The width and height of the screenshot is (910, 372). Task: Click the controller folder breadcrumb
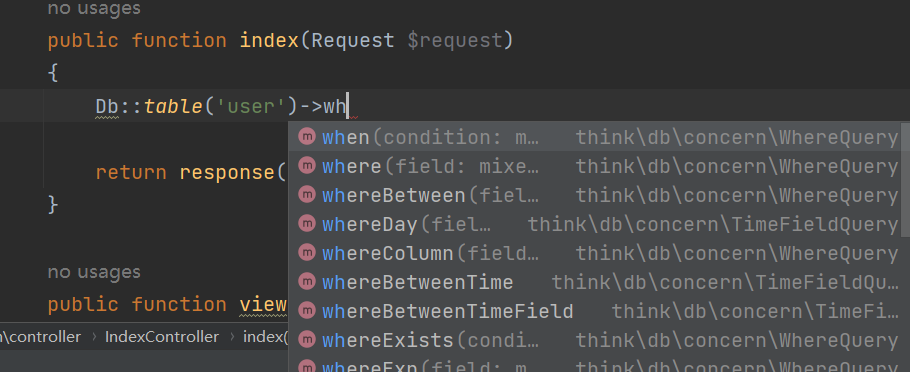[41, 337]
